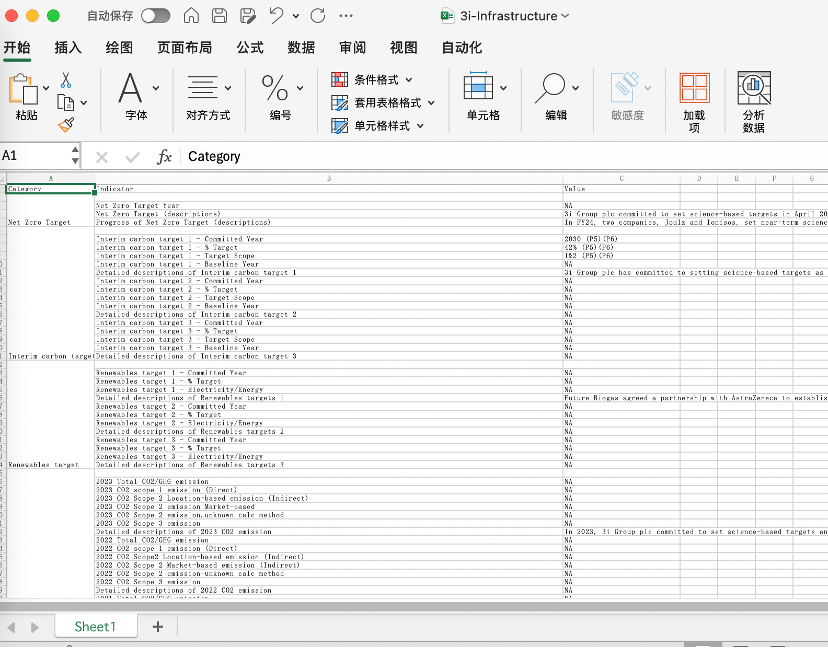Expand the Copy options dropdown arrow
The height and width of the screenshot is (648, 828).
83,103
